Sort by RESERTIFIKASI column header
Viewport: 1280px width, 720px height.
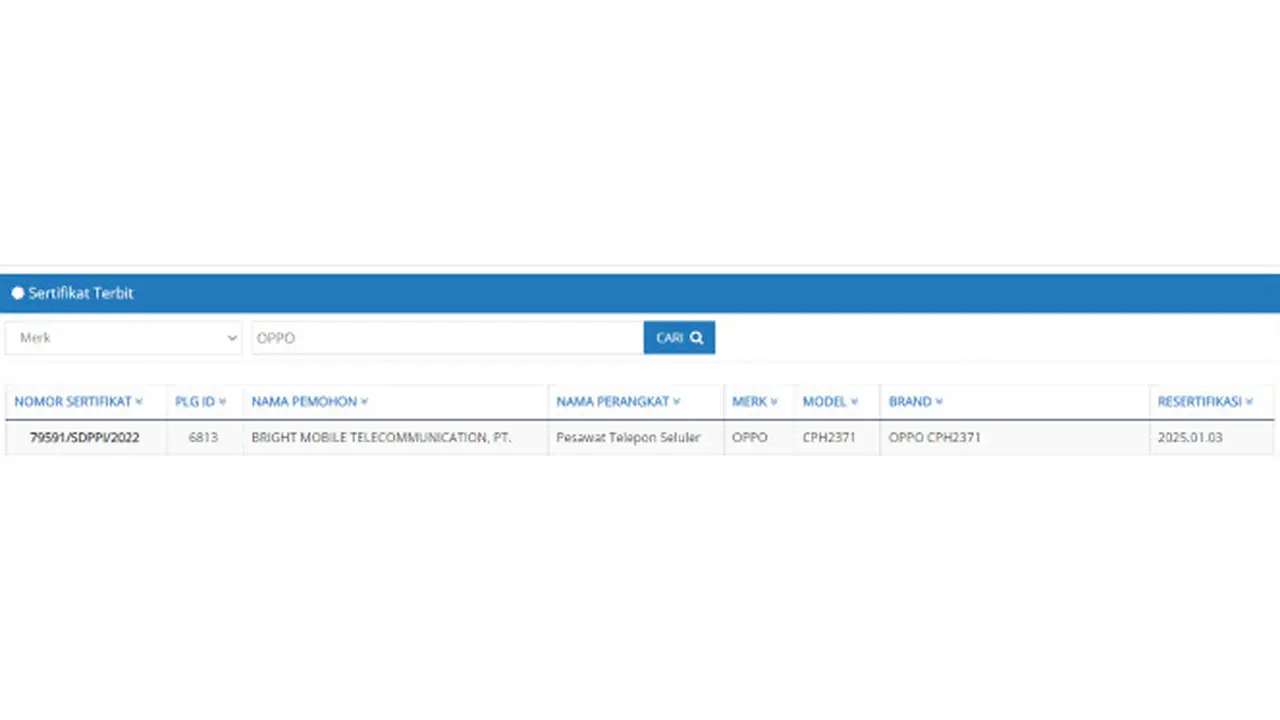pyautogui.click(x=1205, y=402)
